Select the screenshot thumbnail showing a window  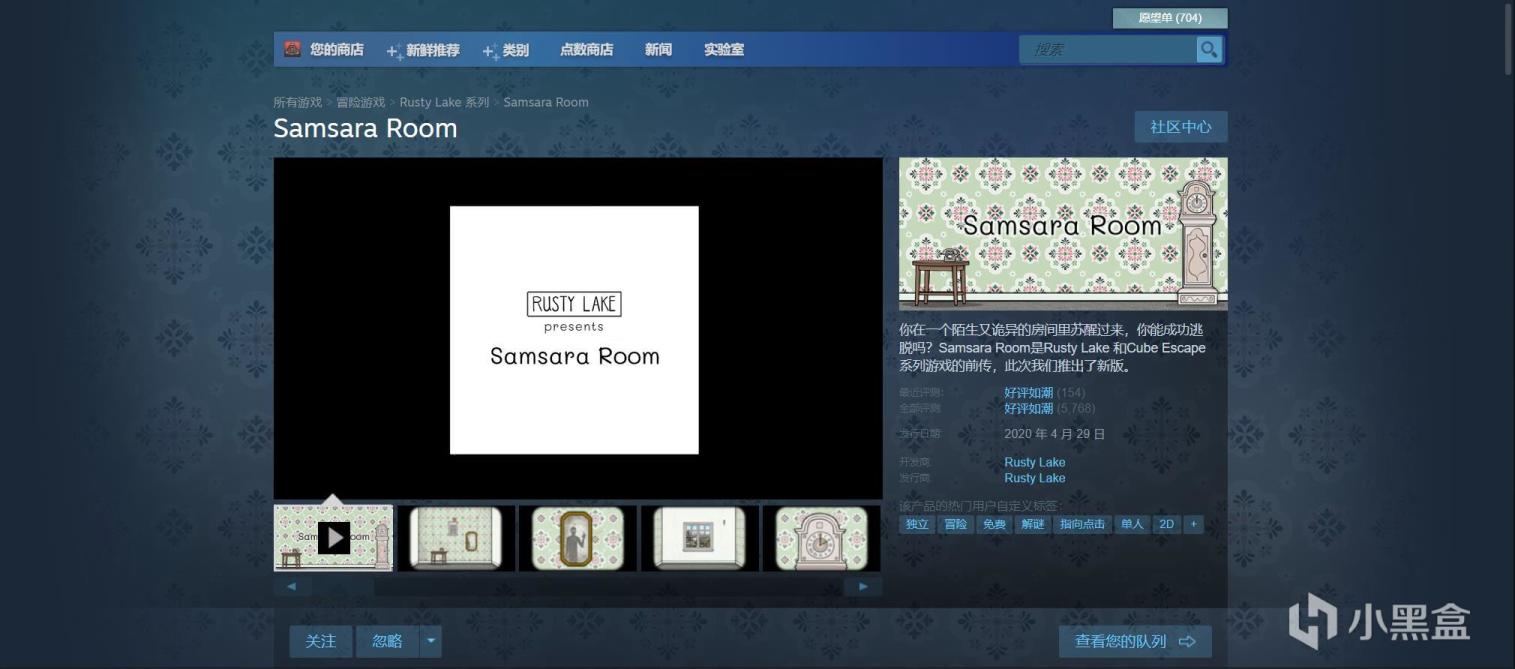[700, 538]
